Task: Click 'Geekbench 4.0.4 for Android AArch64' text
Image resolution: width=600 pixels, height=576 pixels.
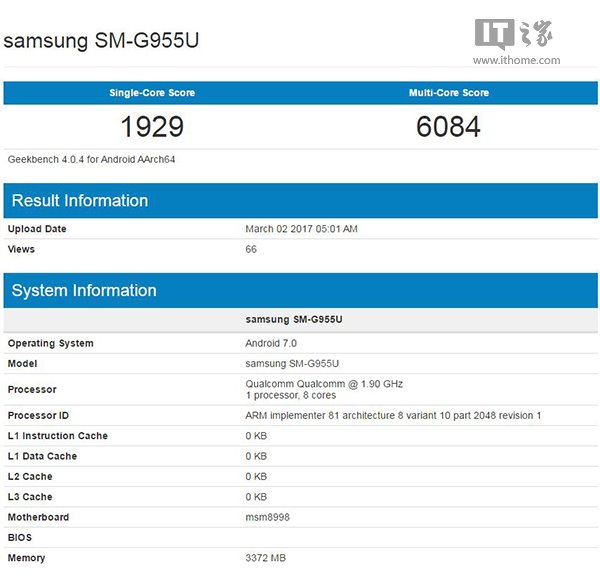Action: click(x=91, y=159)
